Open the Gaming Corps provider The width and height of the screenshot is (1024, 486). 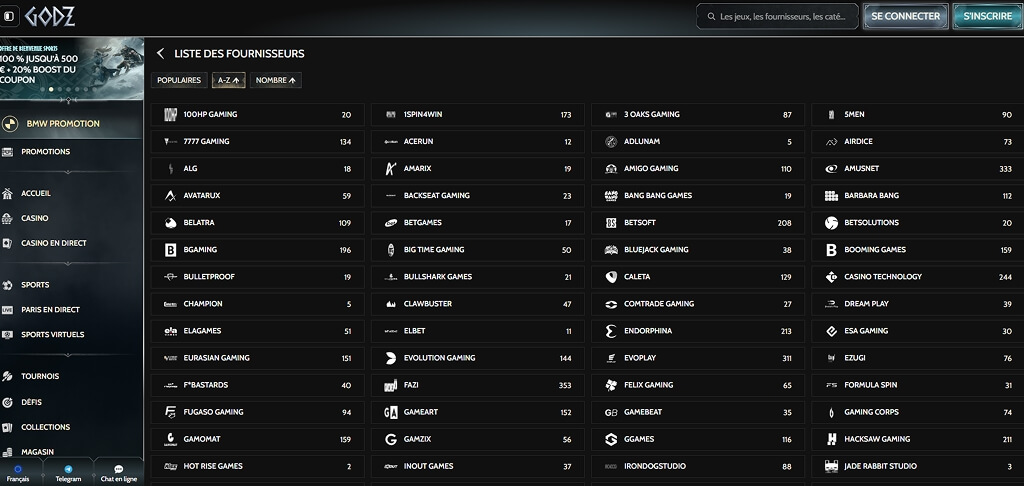918,412
